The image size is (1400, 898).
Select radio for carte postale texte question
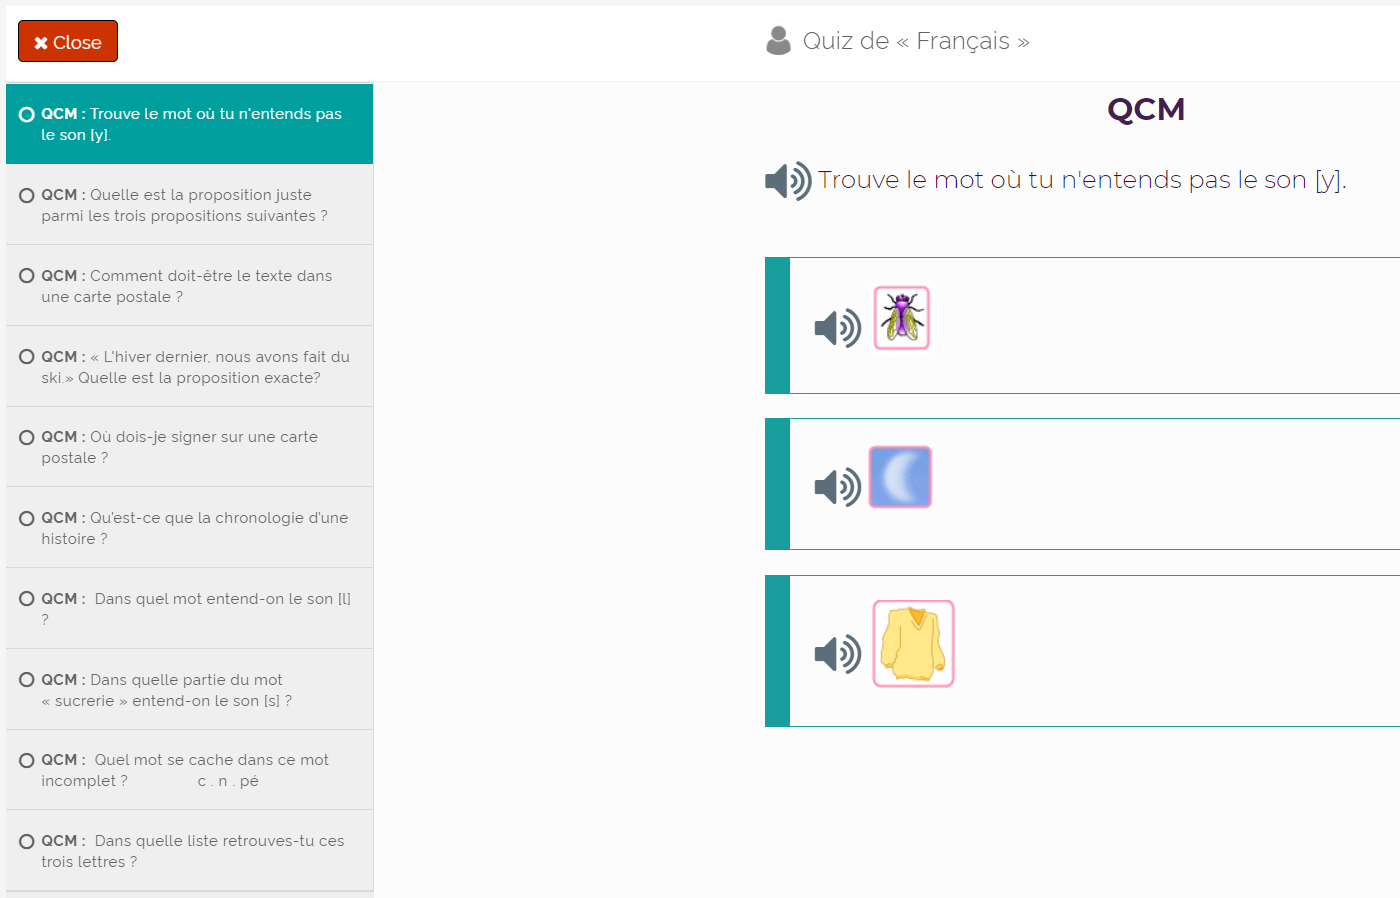coord(27,276)
